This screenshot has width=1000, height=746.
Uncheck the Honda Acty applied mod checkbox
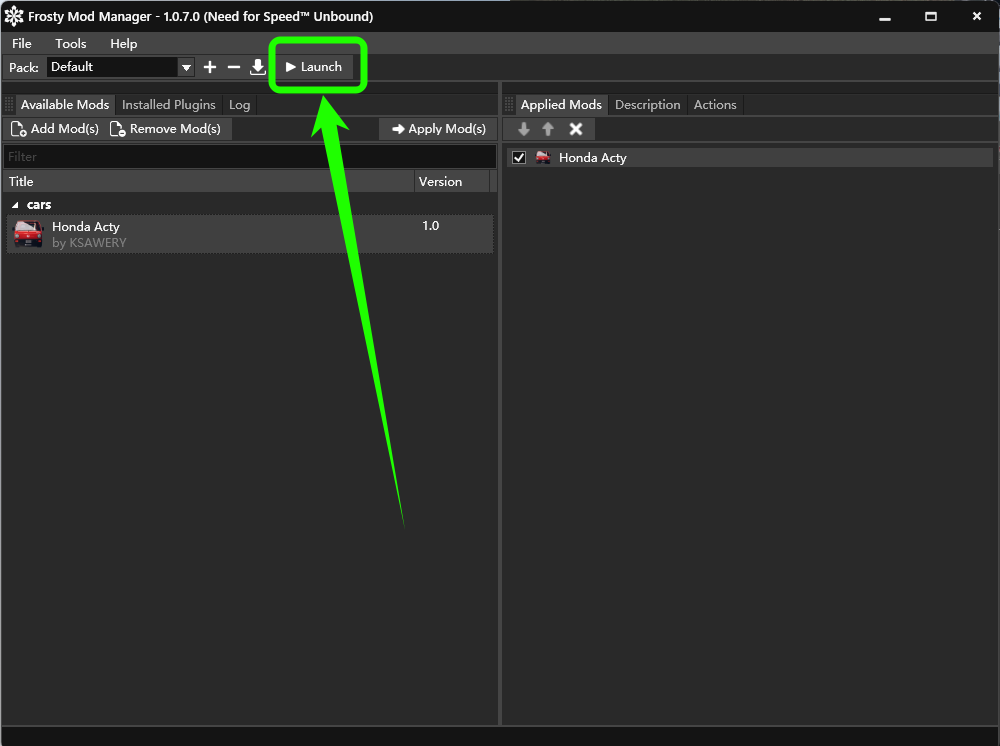point(519,157)
